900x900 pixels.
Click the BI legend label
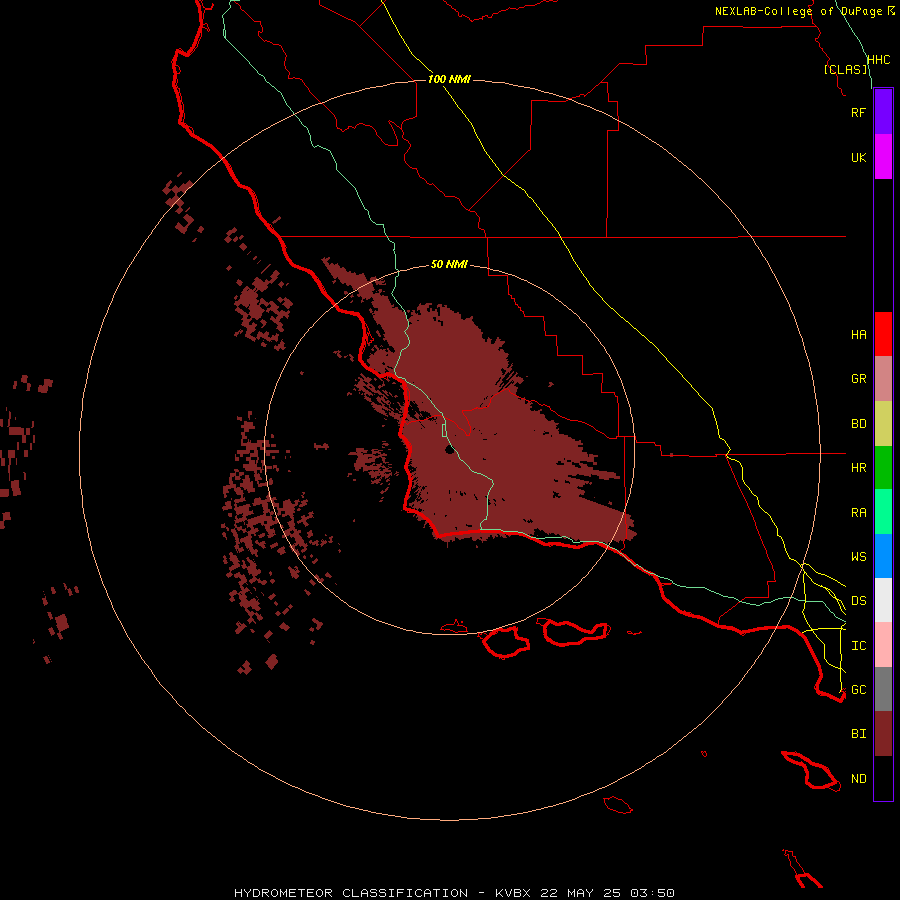click(858, 734)
